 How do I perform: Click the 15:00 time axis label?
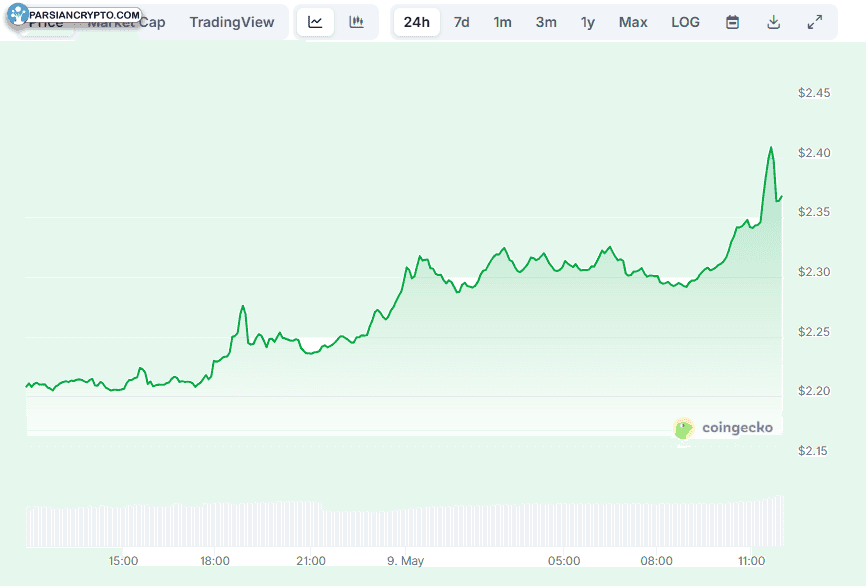click(x=123, y=561)
